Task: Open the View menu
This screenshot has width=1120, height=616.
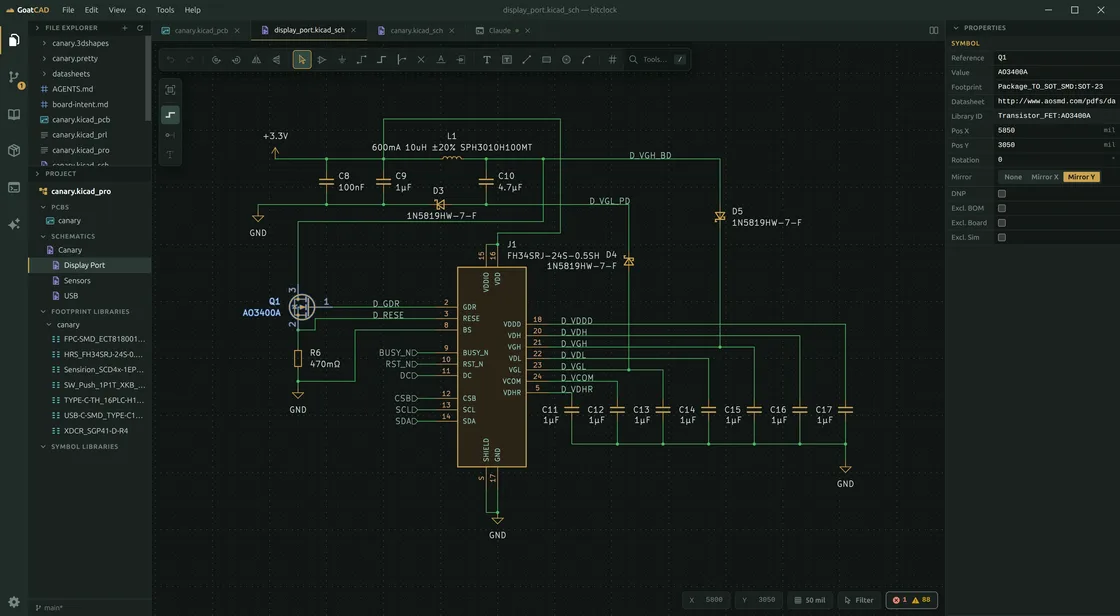Action: [117, 10]
